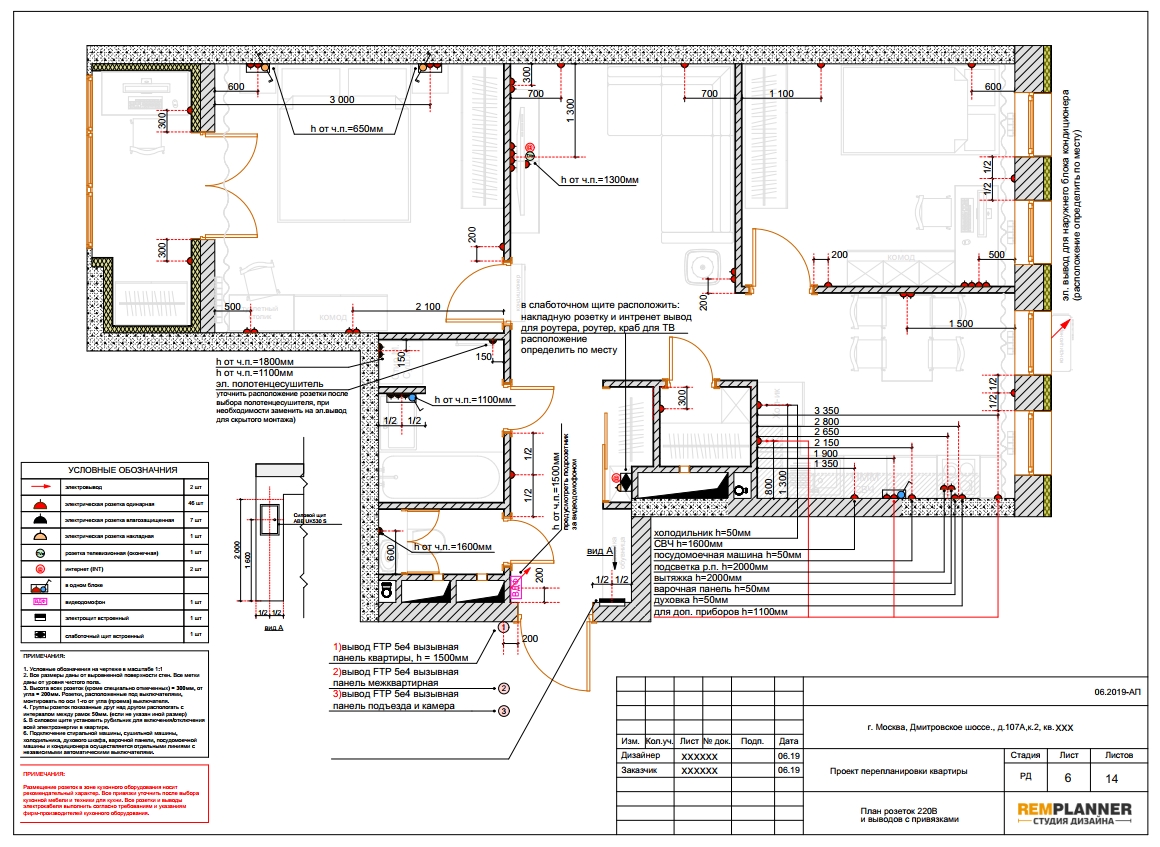This screenshot has width=1160, height=847.
Task: Click the sheet number 6 cell in the title block
Action: pyautogui.click(x=1068, y=778)
